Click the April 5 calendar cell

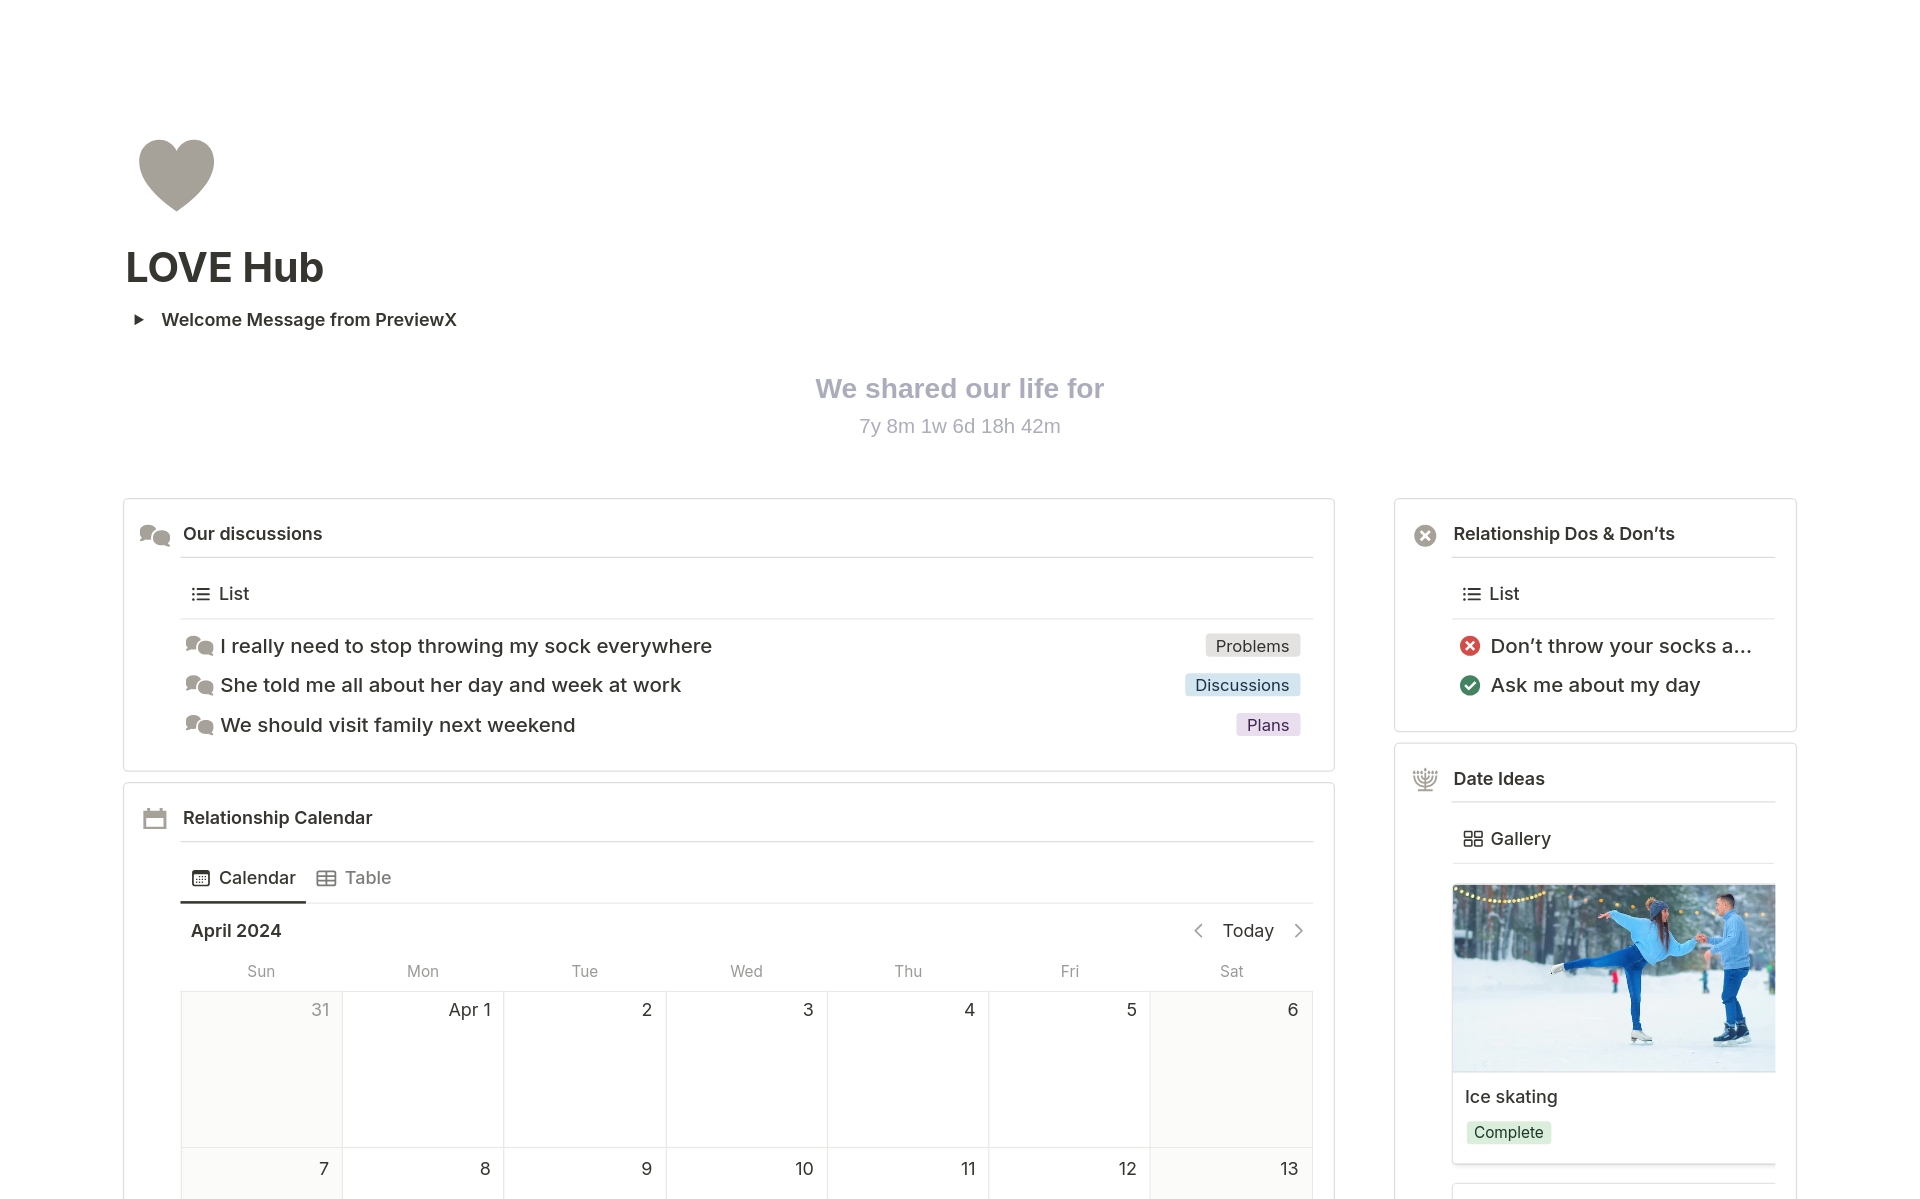pyautogui.click(x=1069, y=1070)
